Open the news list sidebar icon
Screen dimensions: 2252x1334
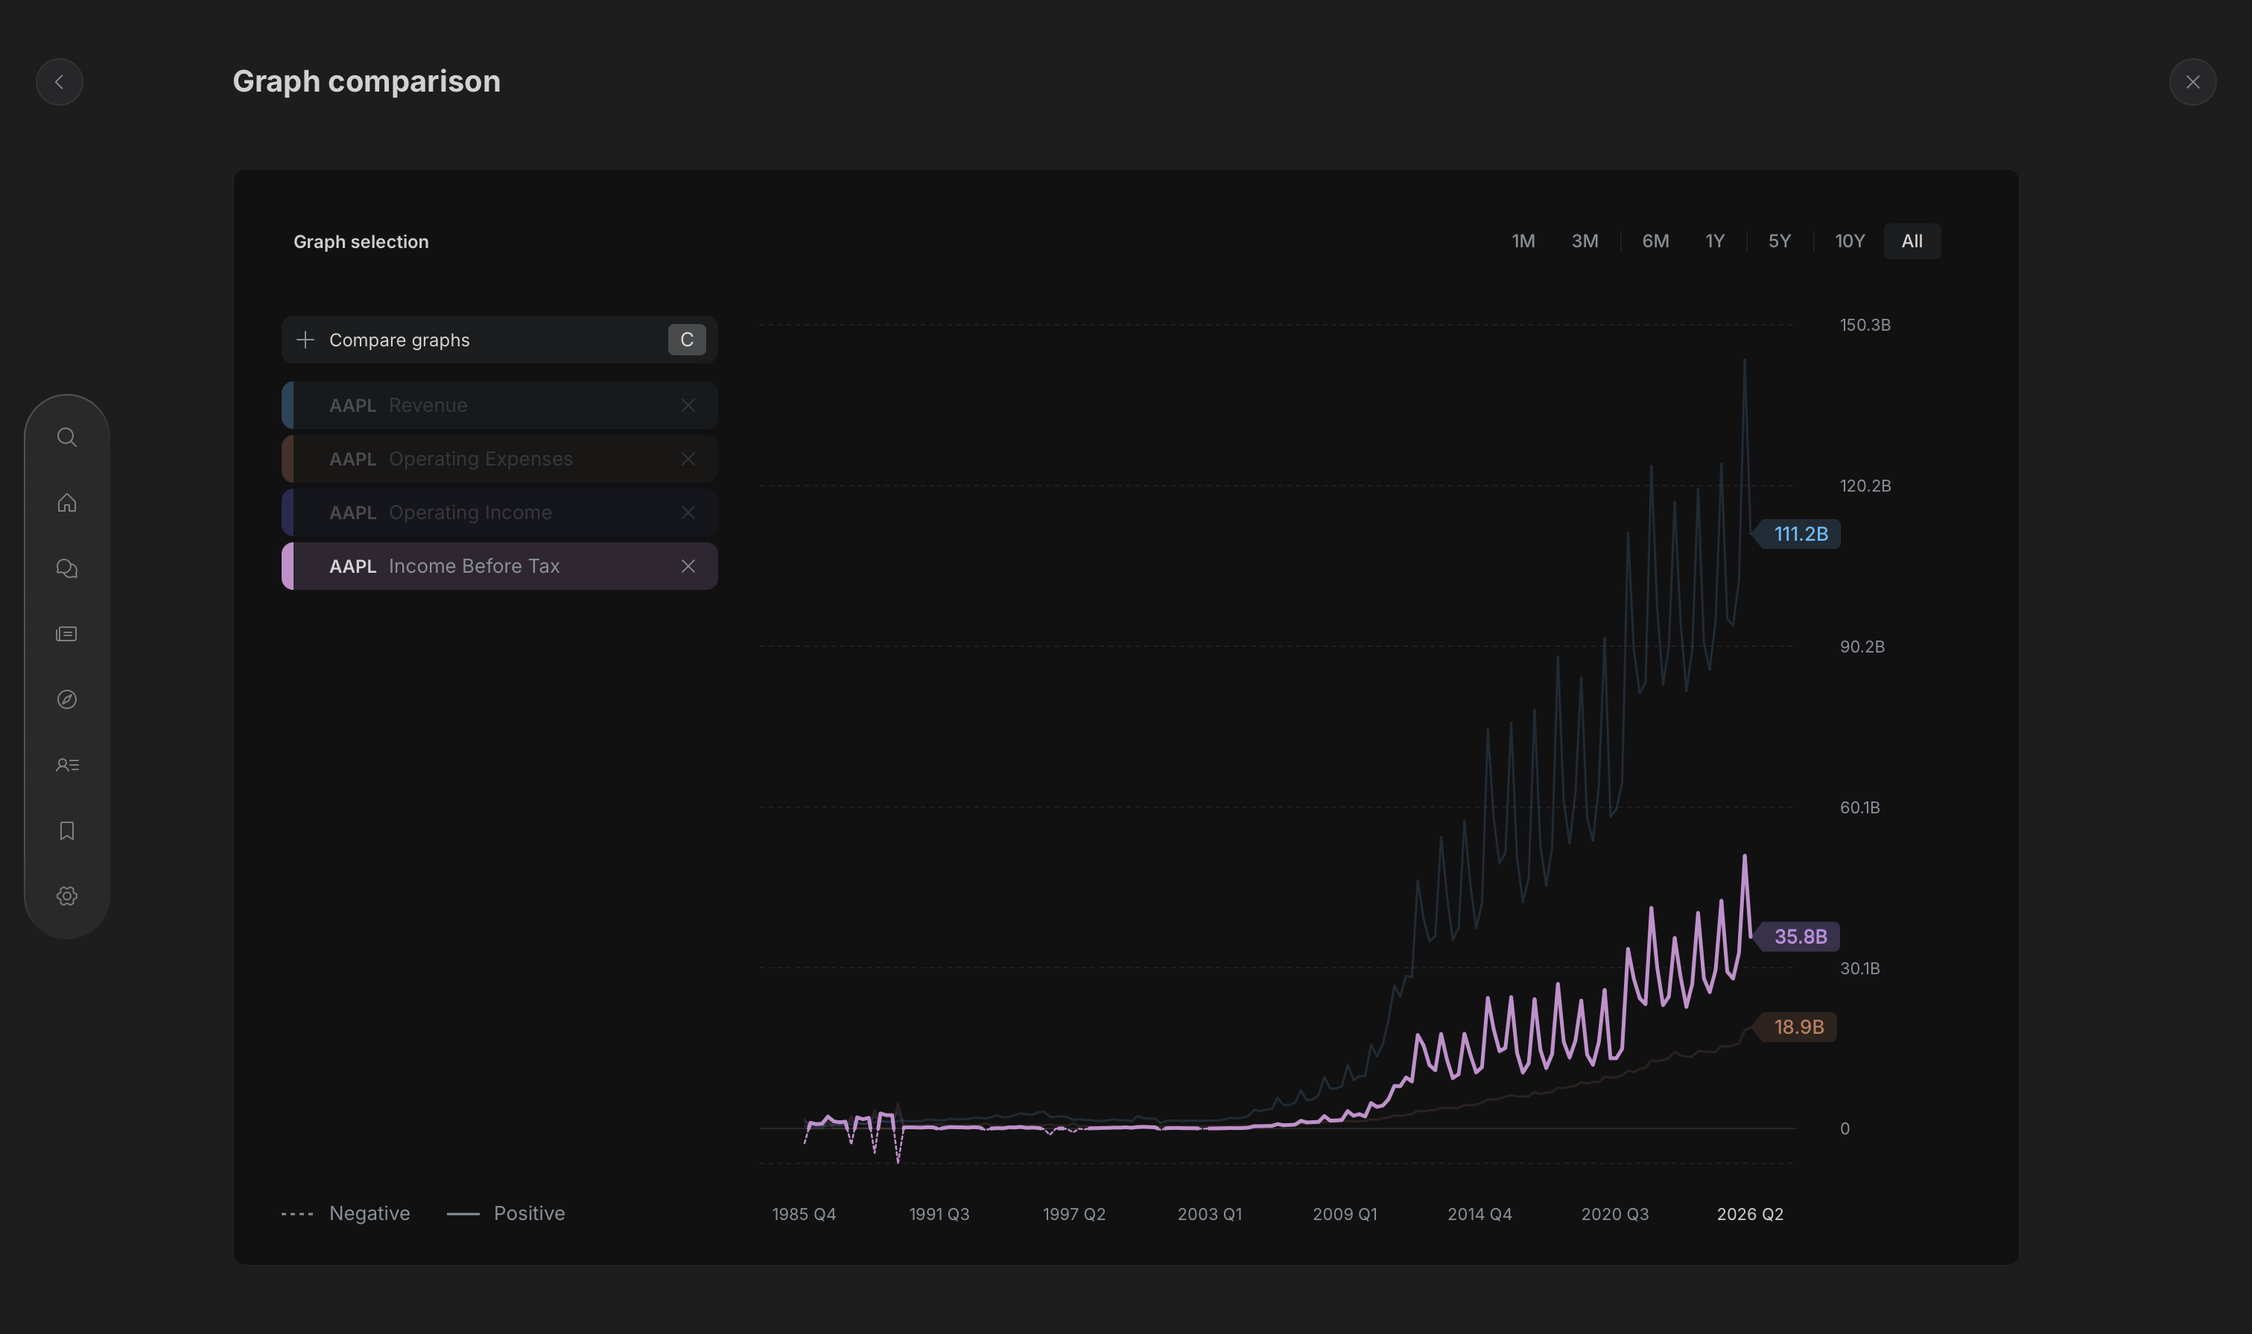pos(67,634)
